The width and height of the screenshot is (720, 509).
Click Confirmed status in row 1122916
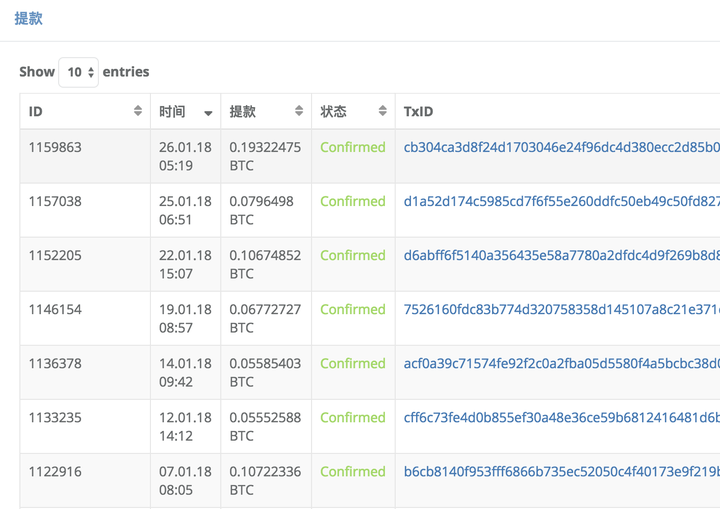353,472
